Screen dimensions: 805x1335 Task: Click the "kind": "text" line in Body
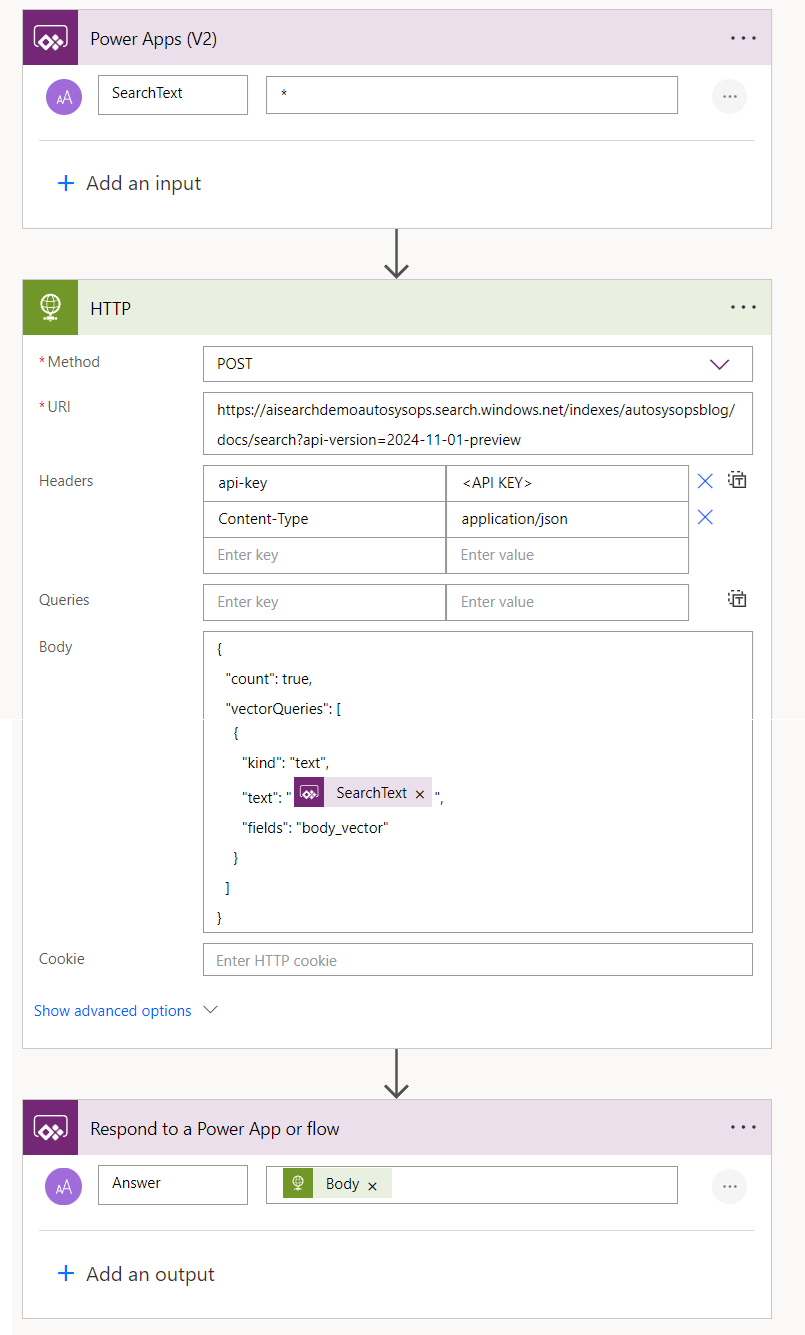[286, 763]
